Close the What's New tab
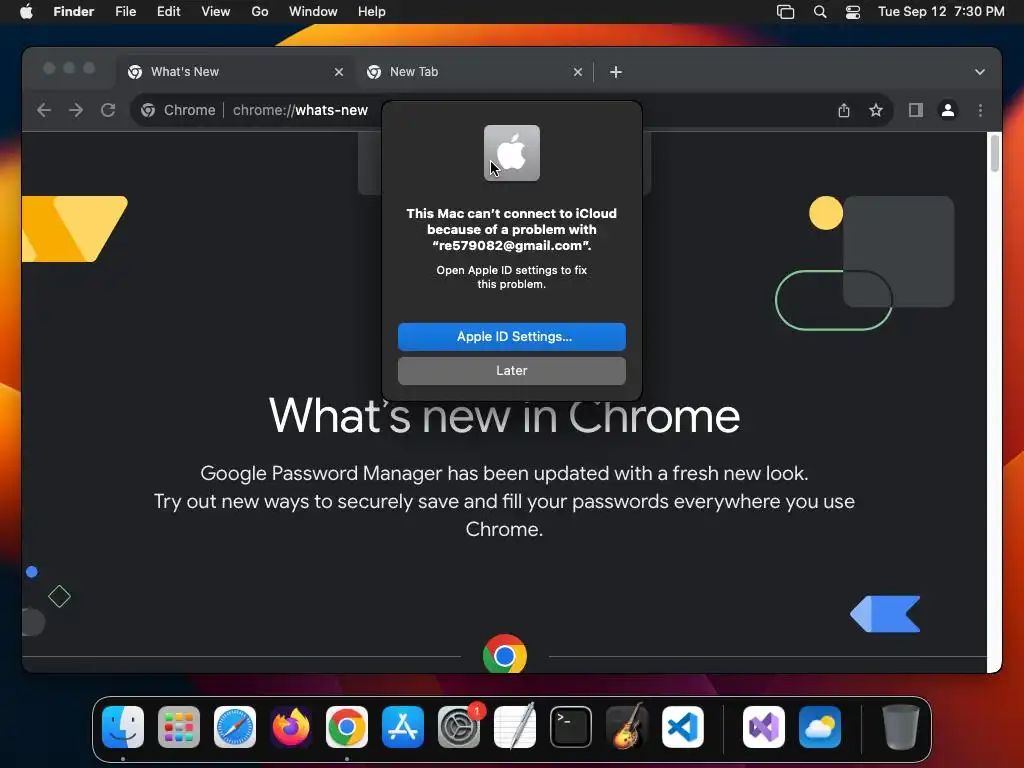Image resolution: width=1024 pixels, height=768 pixels. tap(339, 72)
